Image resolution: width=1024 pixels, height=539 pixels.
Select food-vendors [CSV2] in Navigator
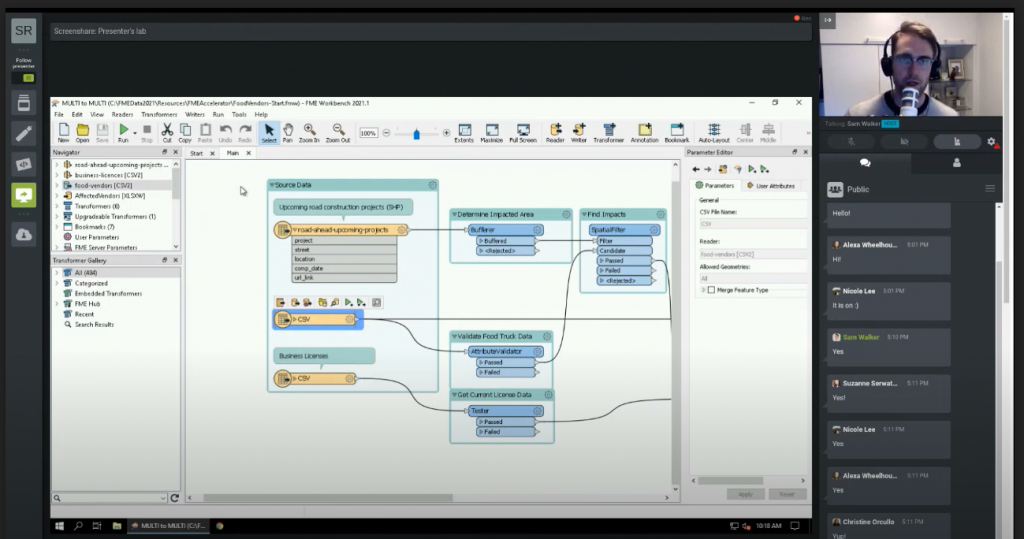103,186
